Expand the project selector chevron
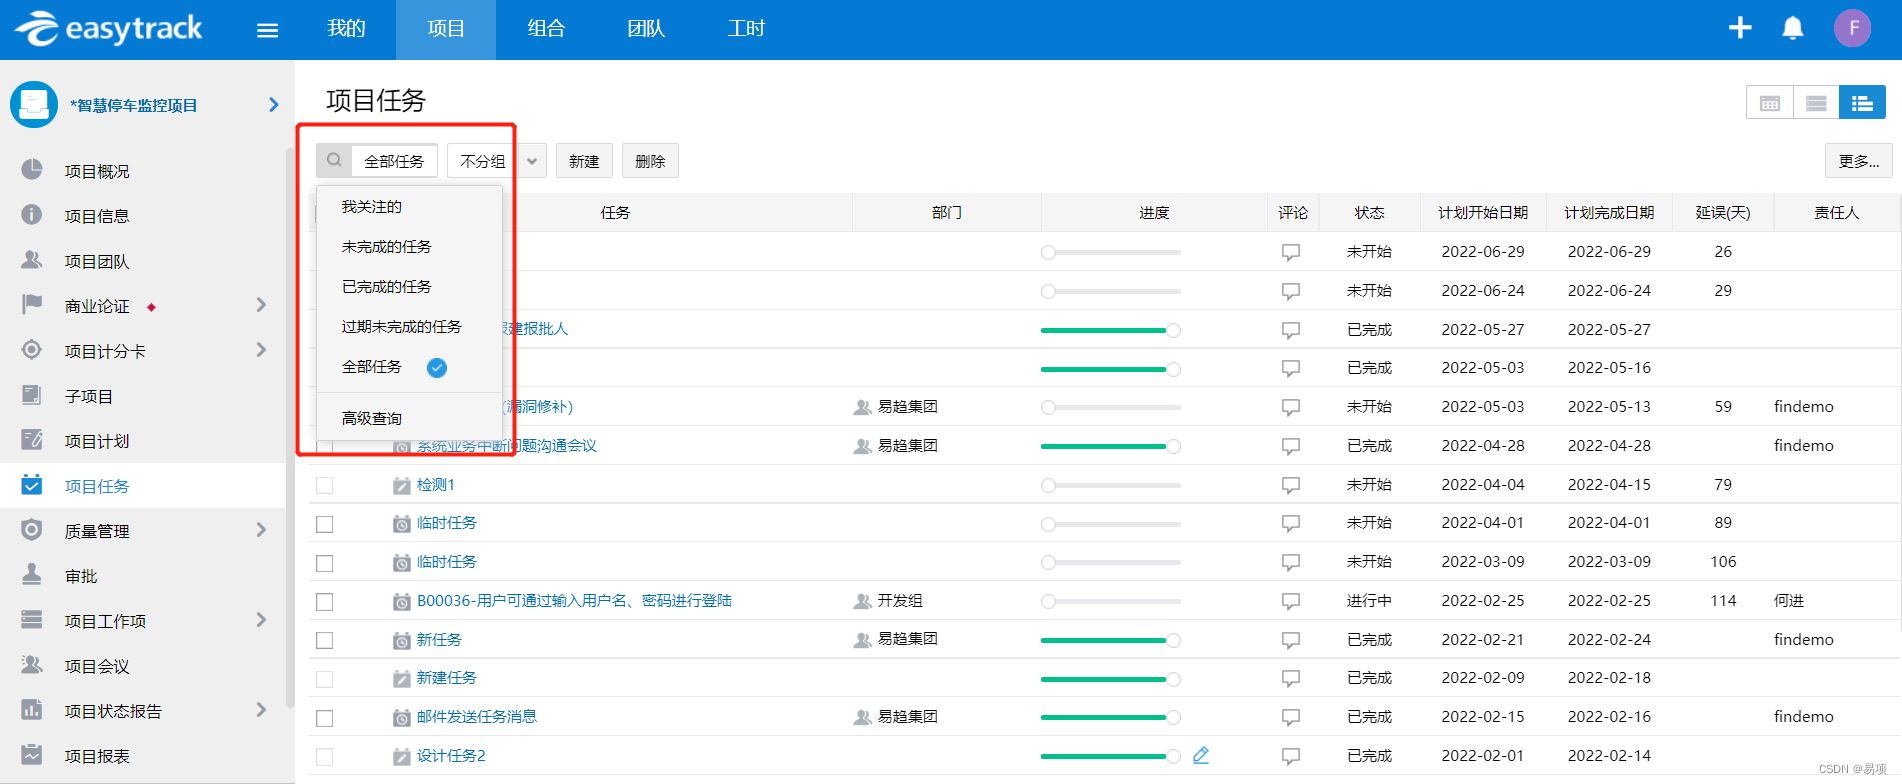The image size is (1902, 784). [274, 104]
